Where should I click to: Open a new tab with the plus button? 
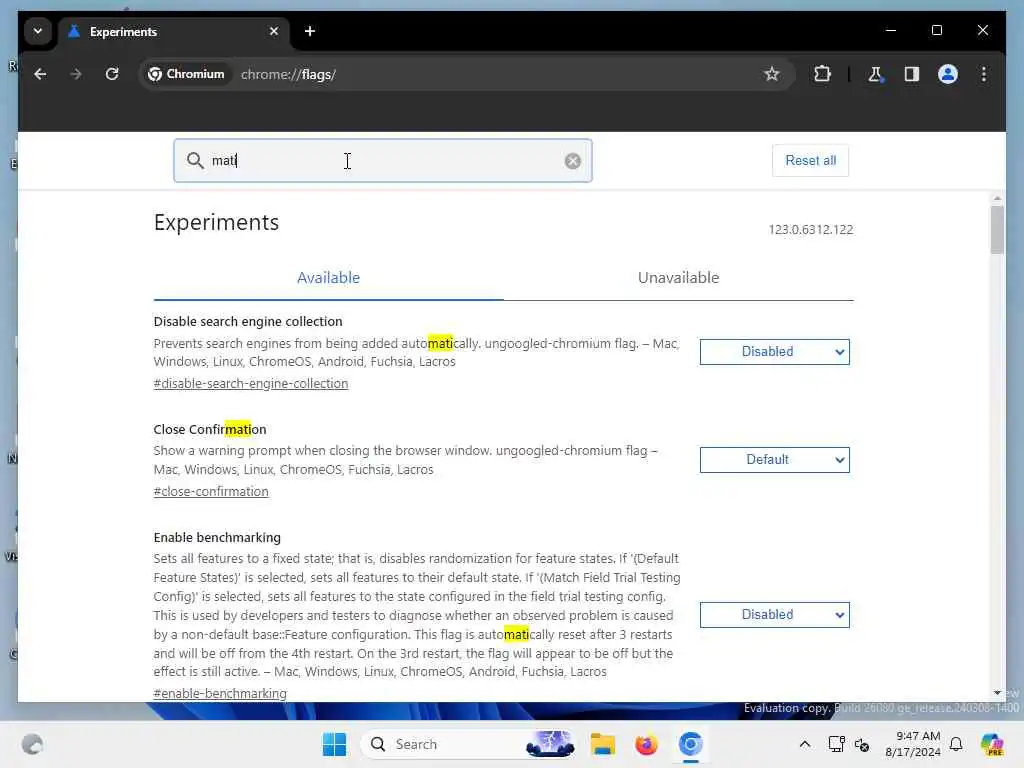click(x=310, y=31)
